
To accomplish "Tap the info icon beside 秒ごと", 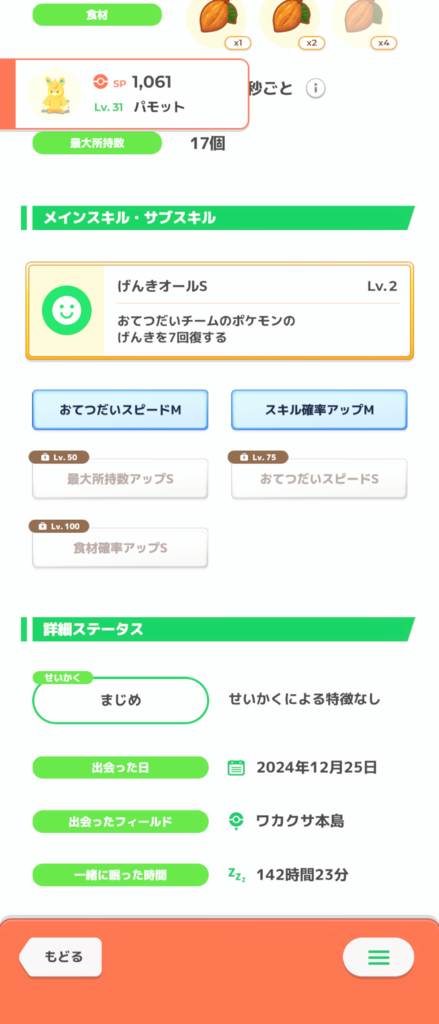I will click(316, 88).
